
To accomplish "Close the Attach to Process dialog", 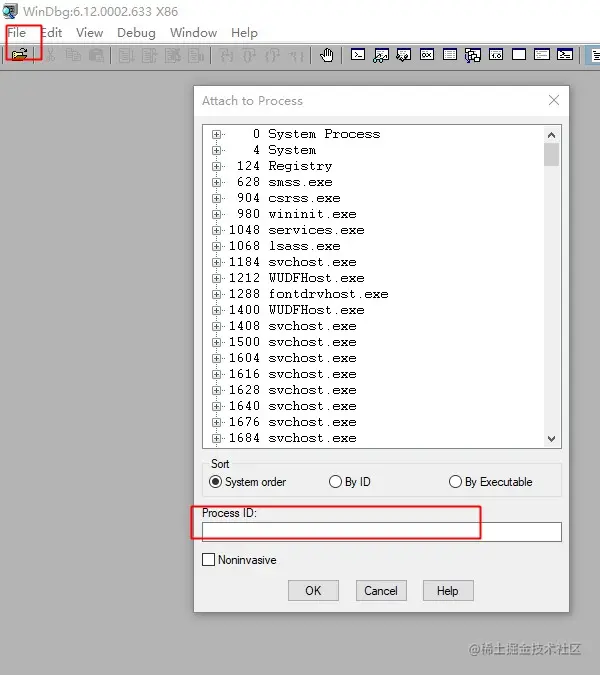I will click(554, 100).
